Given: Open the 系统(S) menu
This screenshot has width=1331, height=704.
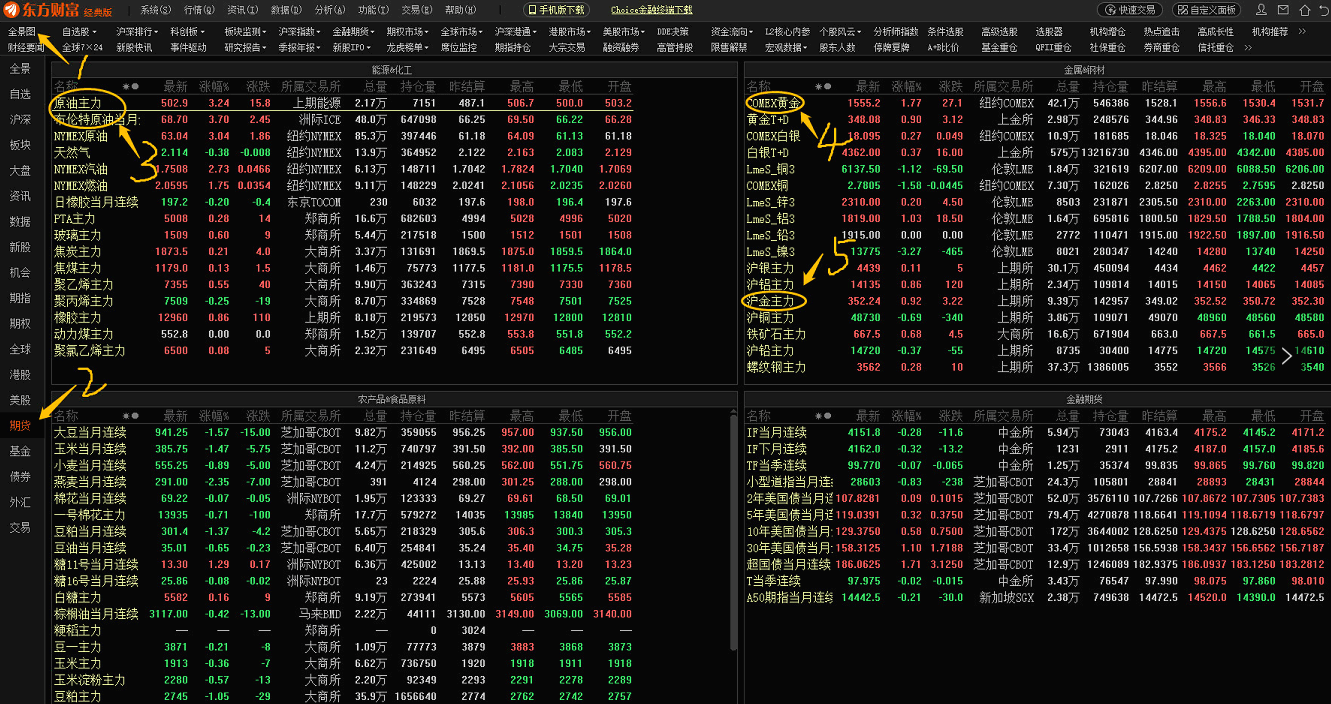Looking at the screenshot, I should point(156,10).
